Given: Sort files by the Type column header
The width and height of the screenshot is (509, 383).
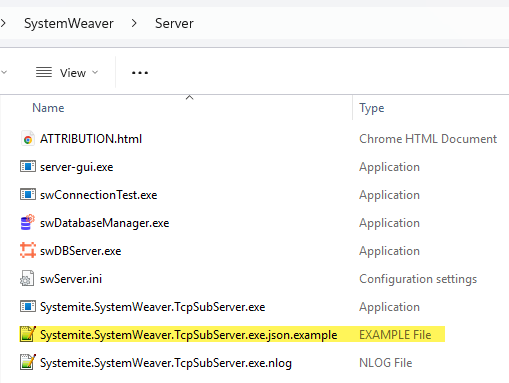Looking at the screenshot, I should (x=372, y=108).
